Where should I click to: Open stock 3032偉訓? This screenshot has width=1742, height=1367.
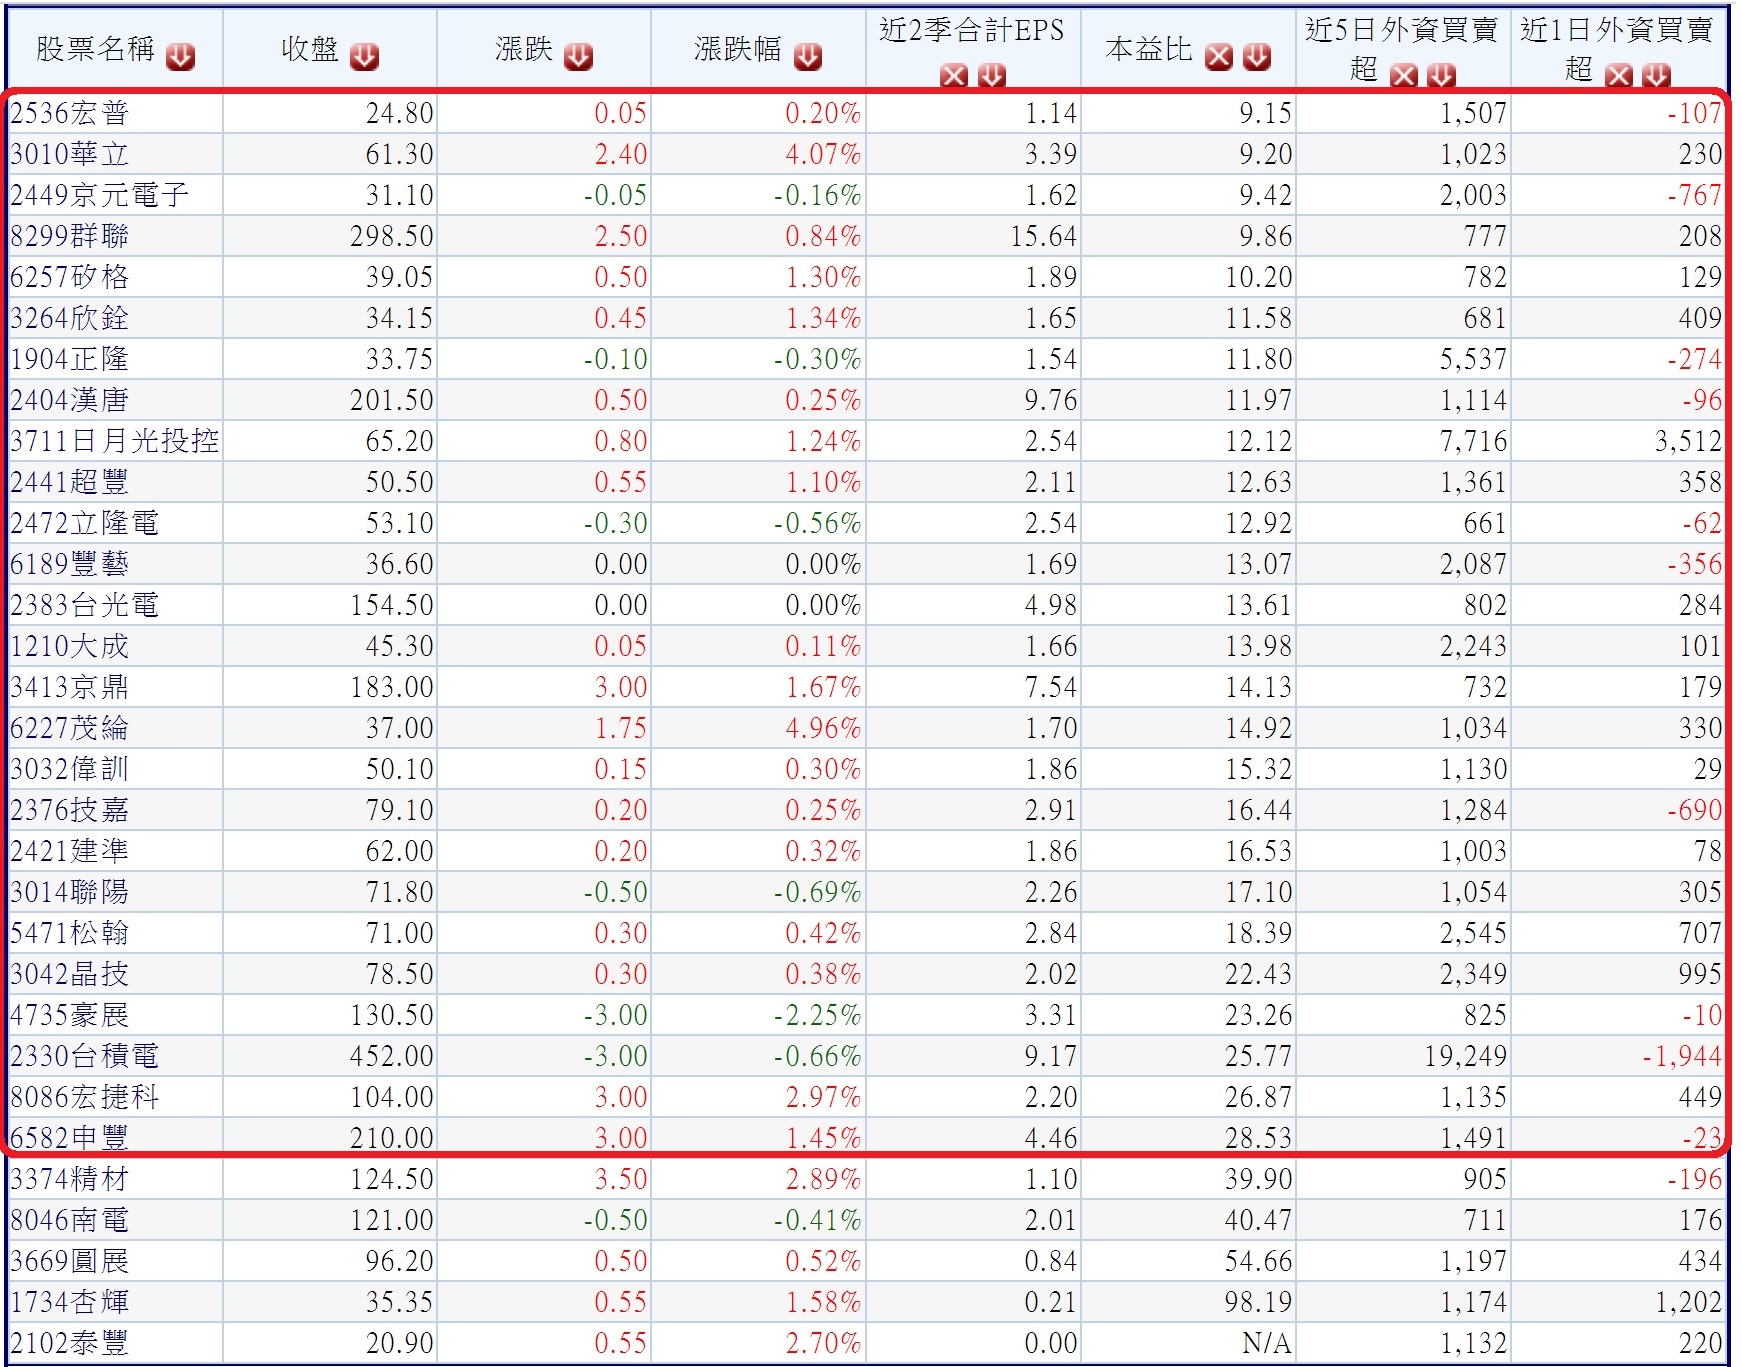coord(70,769)
